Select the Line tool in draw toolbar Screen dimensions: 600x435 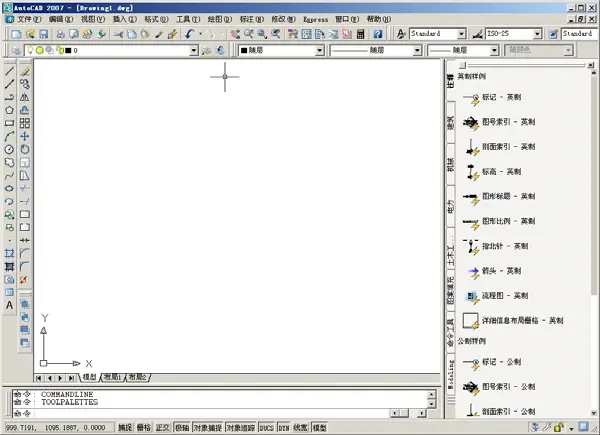pyautogui.click(x=10, y=71)
